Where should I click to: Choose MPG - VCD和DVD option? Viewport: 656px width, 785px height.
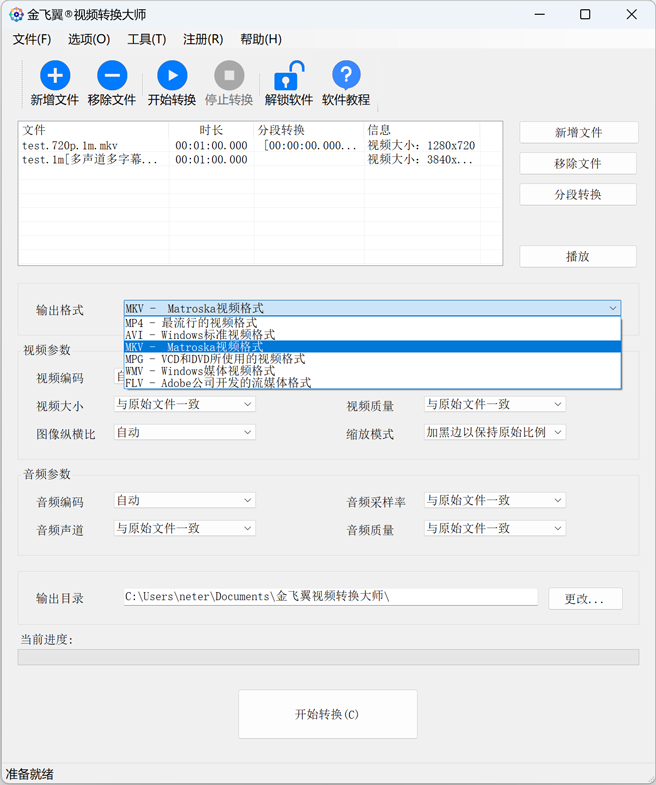point(373,359)
